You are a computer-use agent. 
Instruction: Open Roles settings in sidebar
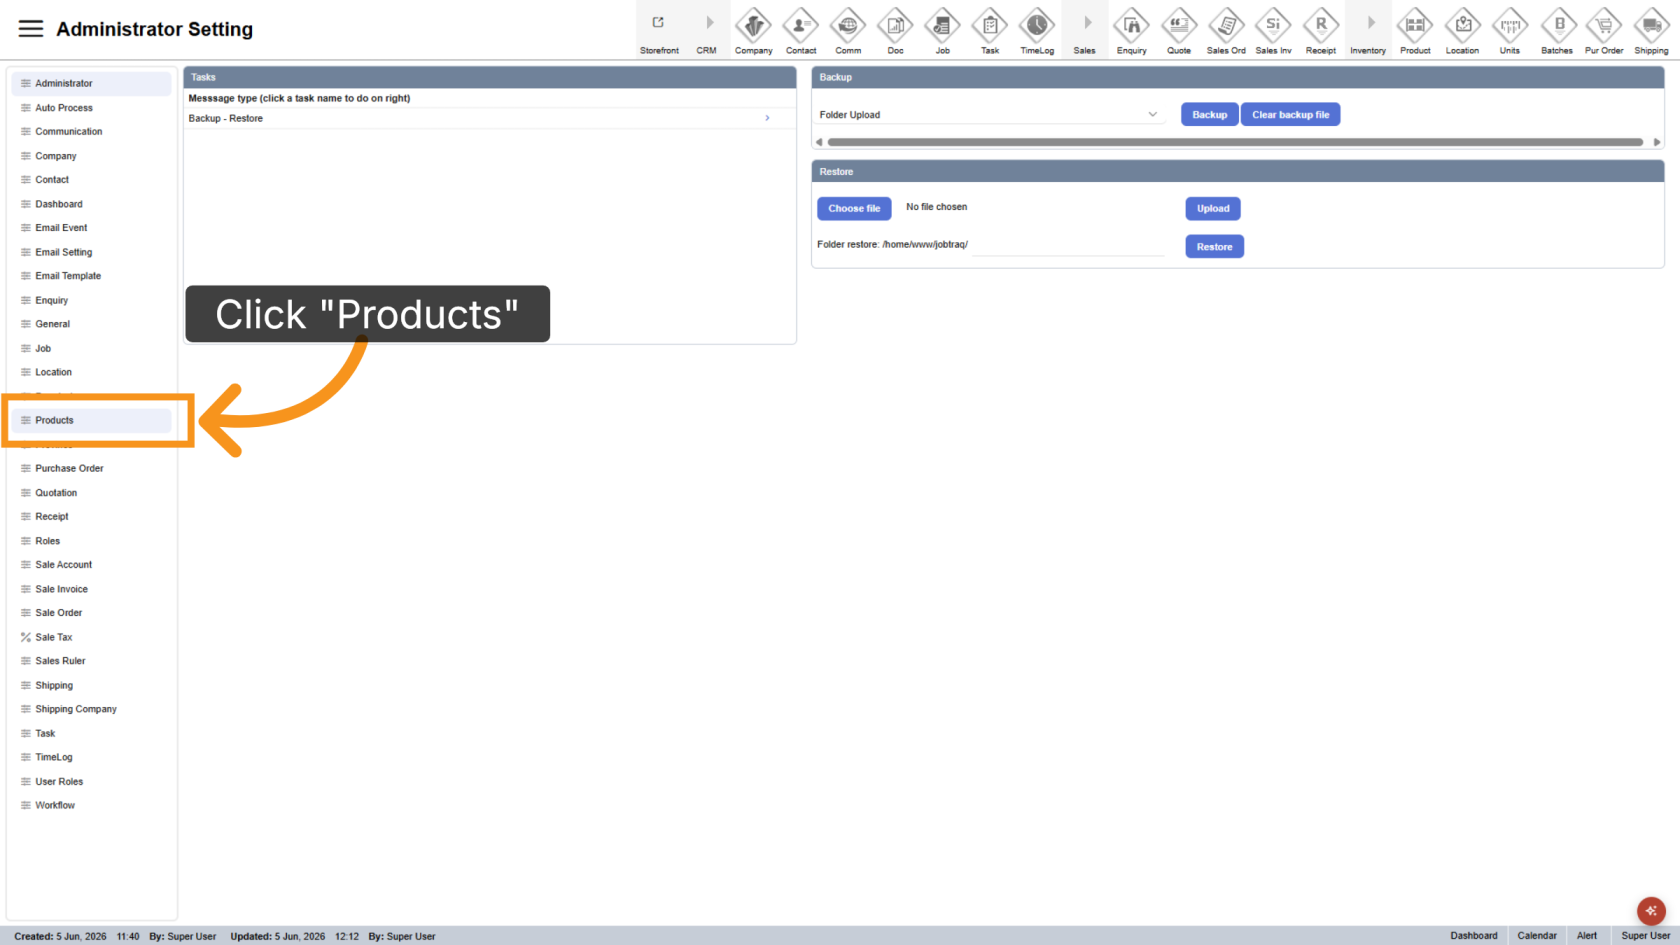[x=91, y=541]
